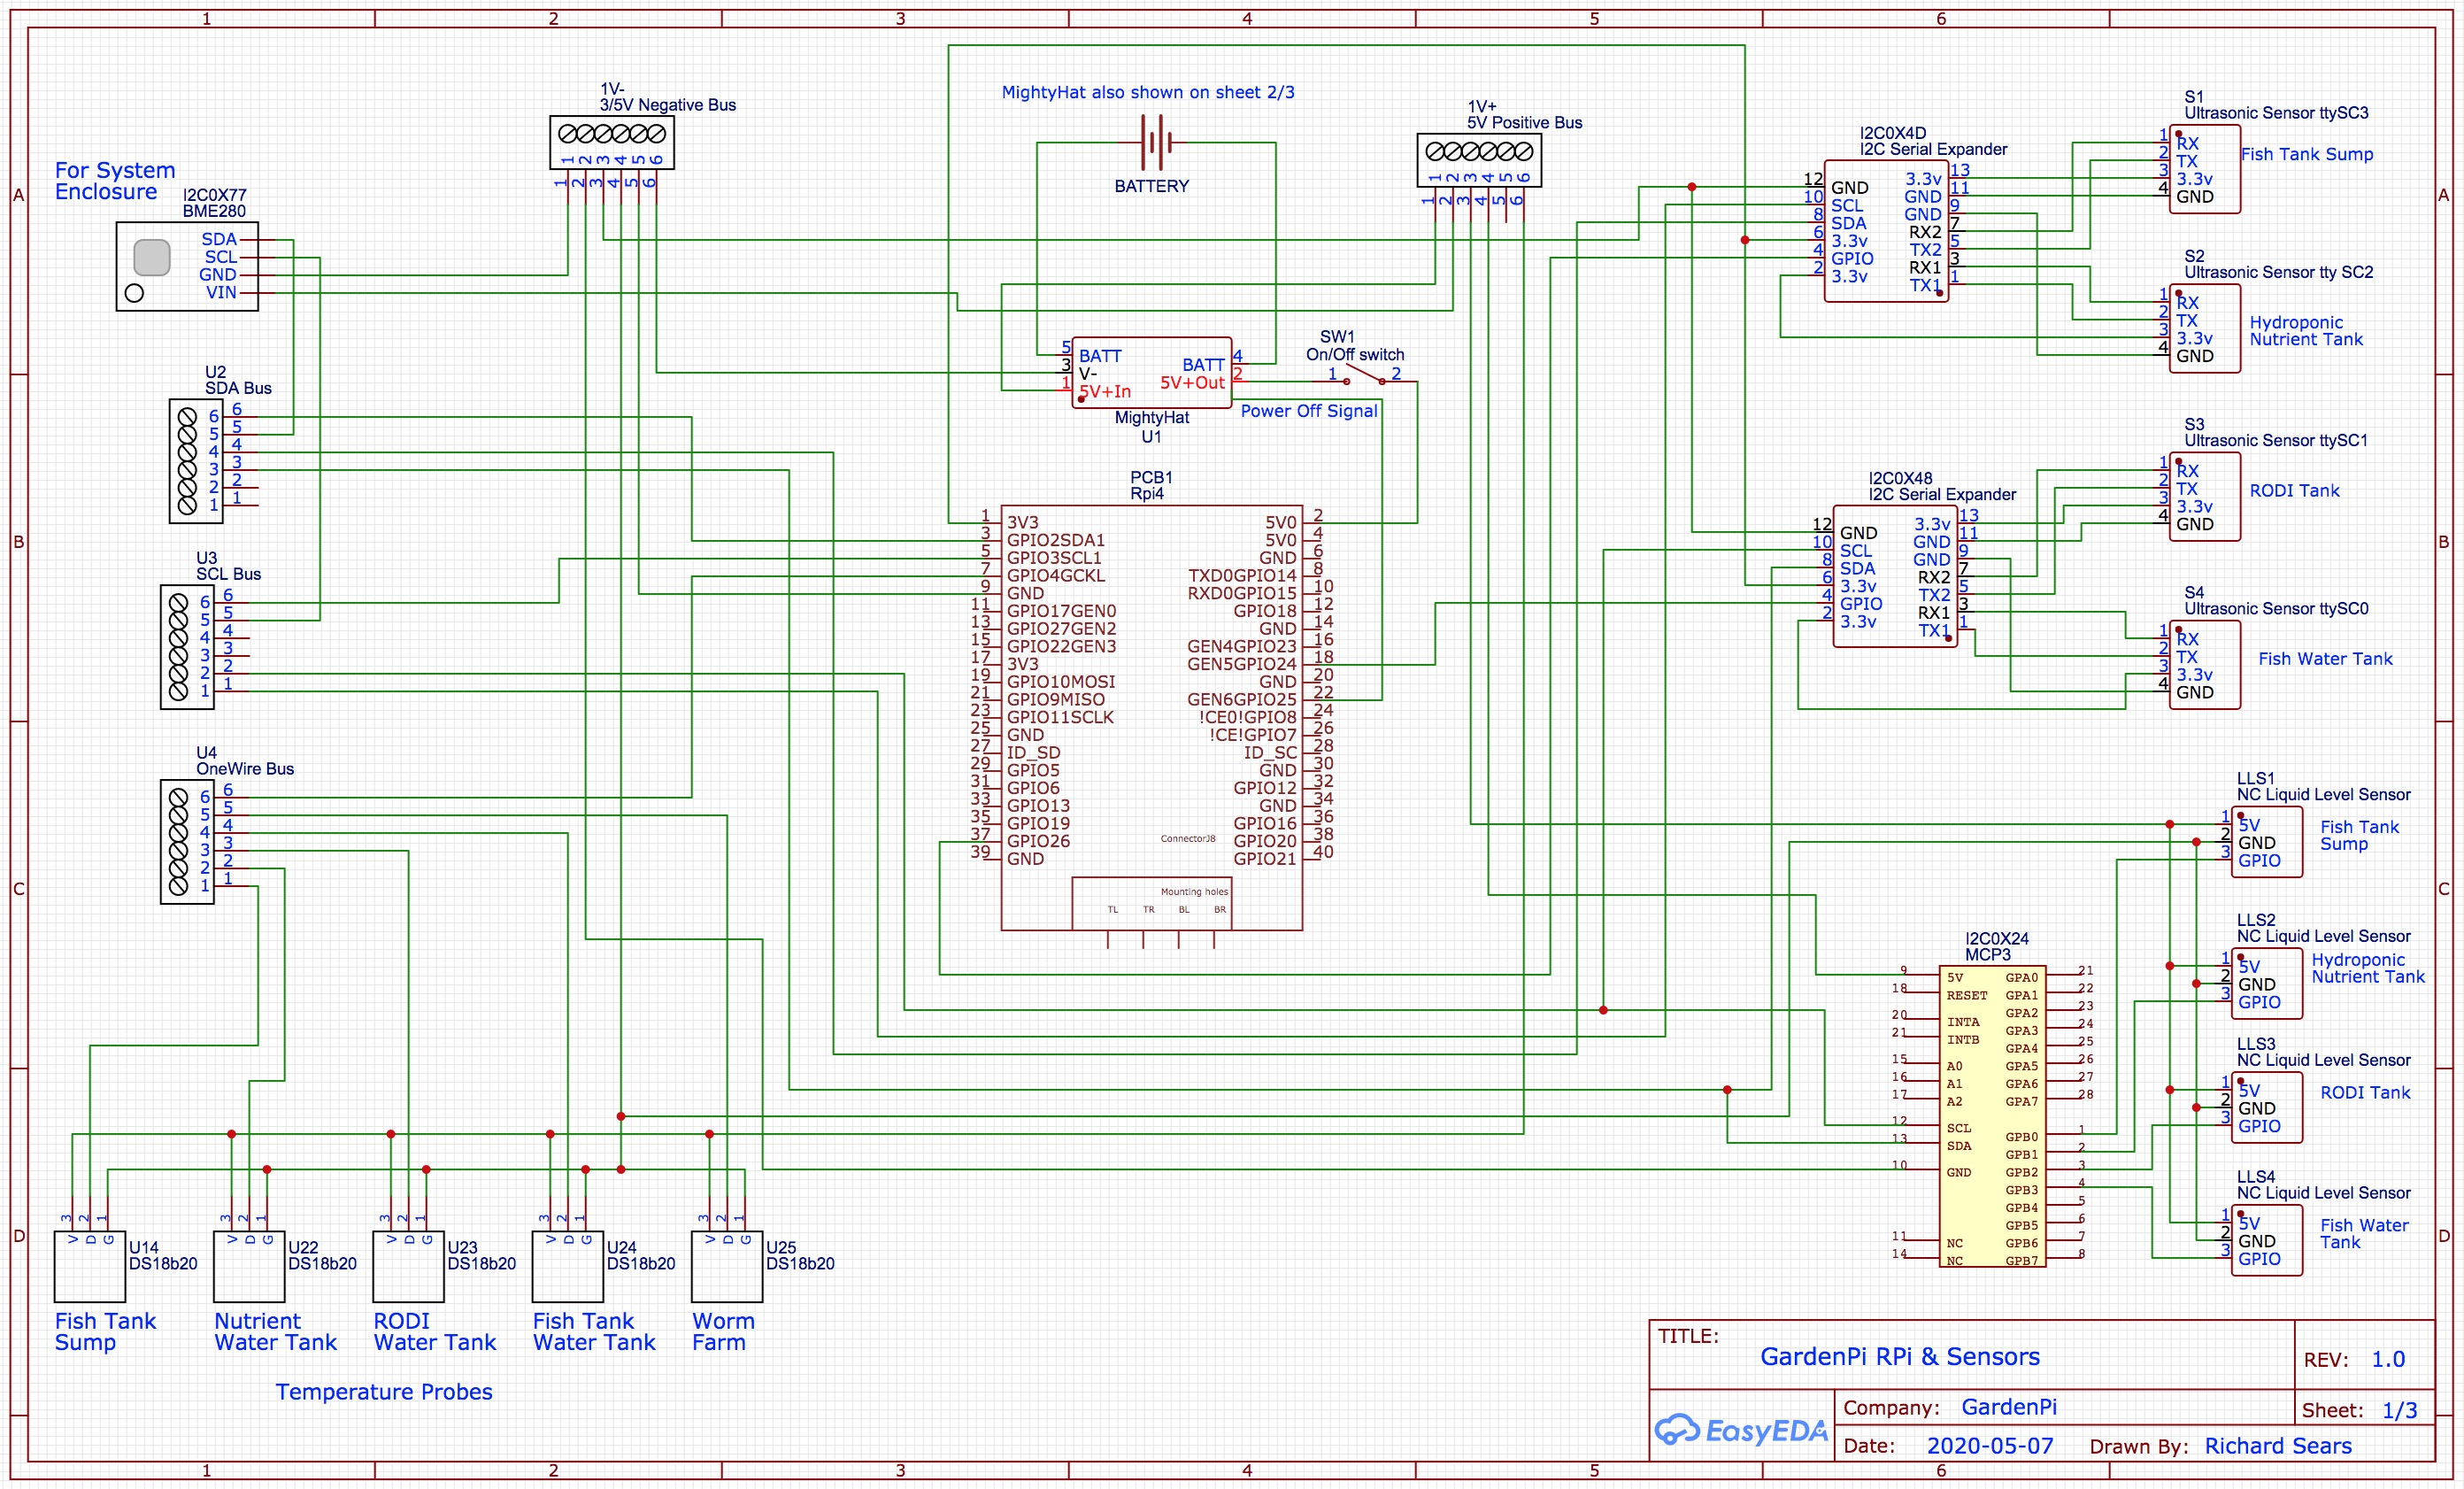Click the 'Fish Tank Water Tank' probe label

point(594,1331)
